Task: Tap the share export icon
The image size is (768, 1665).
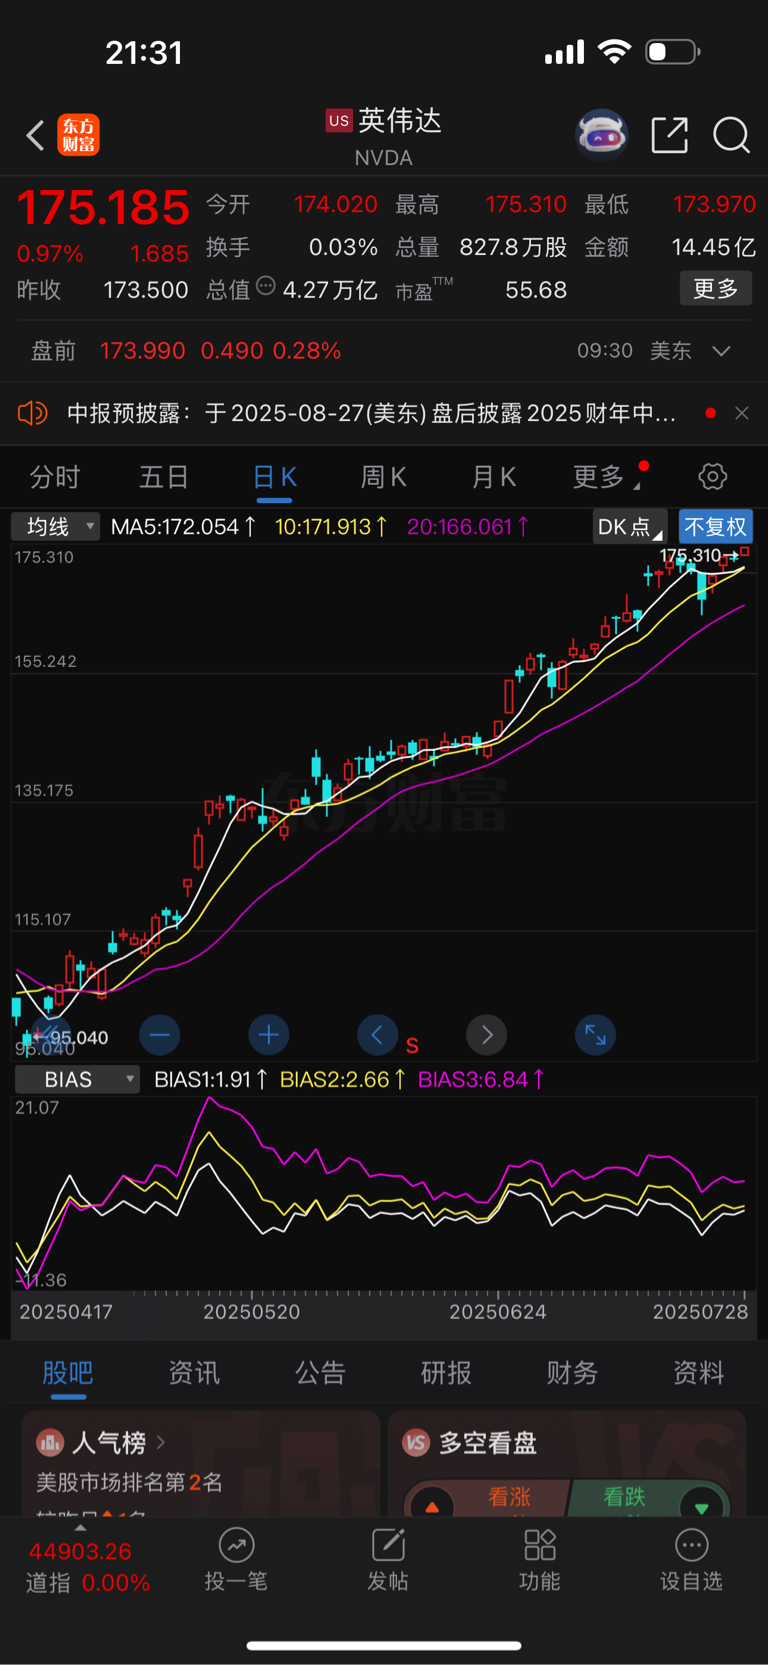Action: coord(669,134)
